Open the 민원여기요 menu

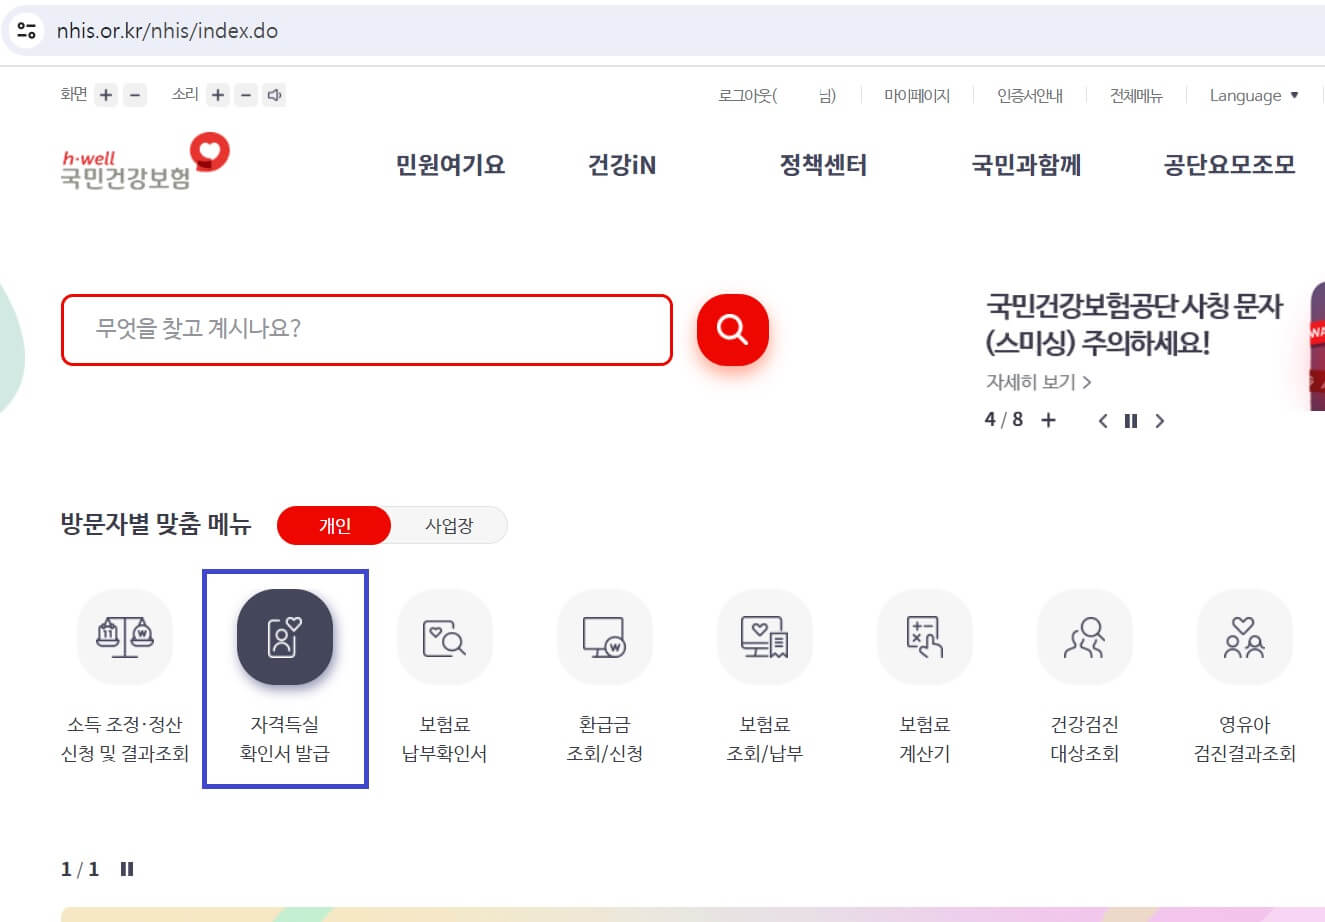(x=450, y=165)
